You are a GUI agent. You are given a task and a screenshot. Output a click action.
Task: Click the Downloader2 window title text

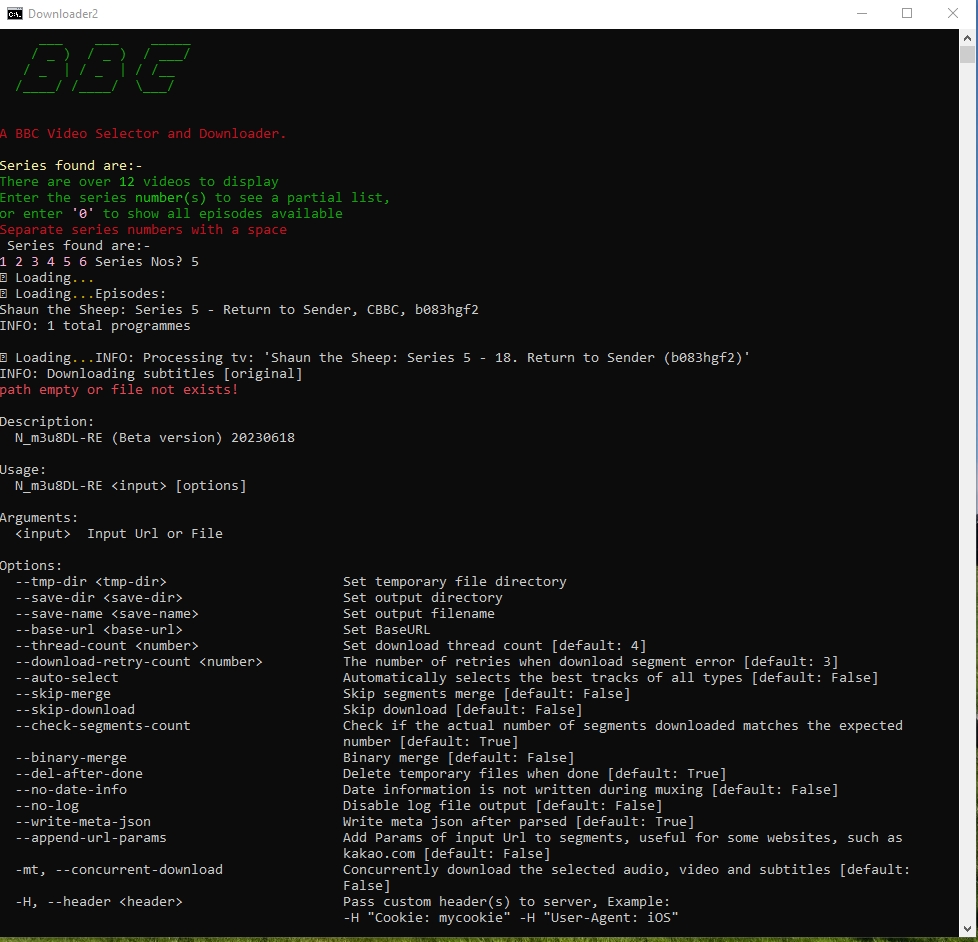(63, 14)
